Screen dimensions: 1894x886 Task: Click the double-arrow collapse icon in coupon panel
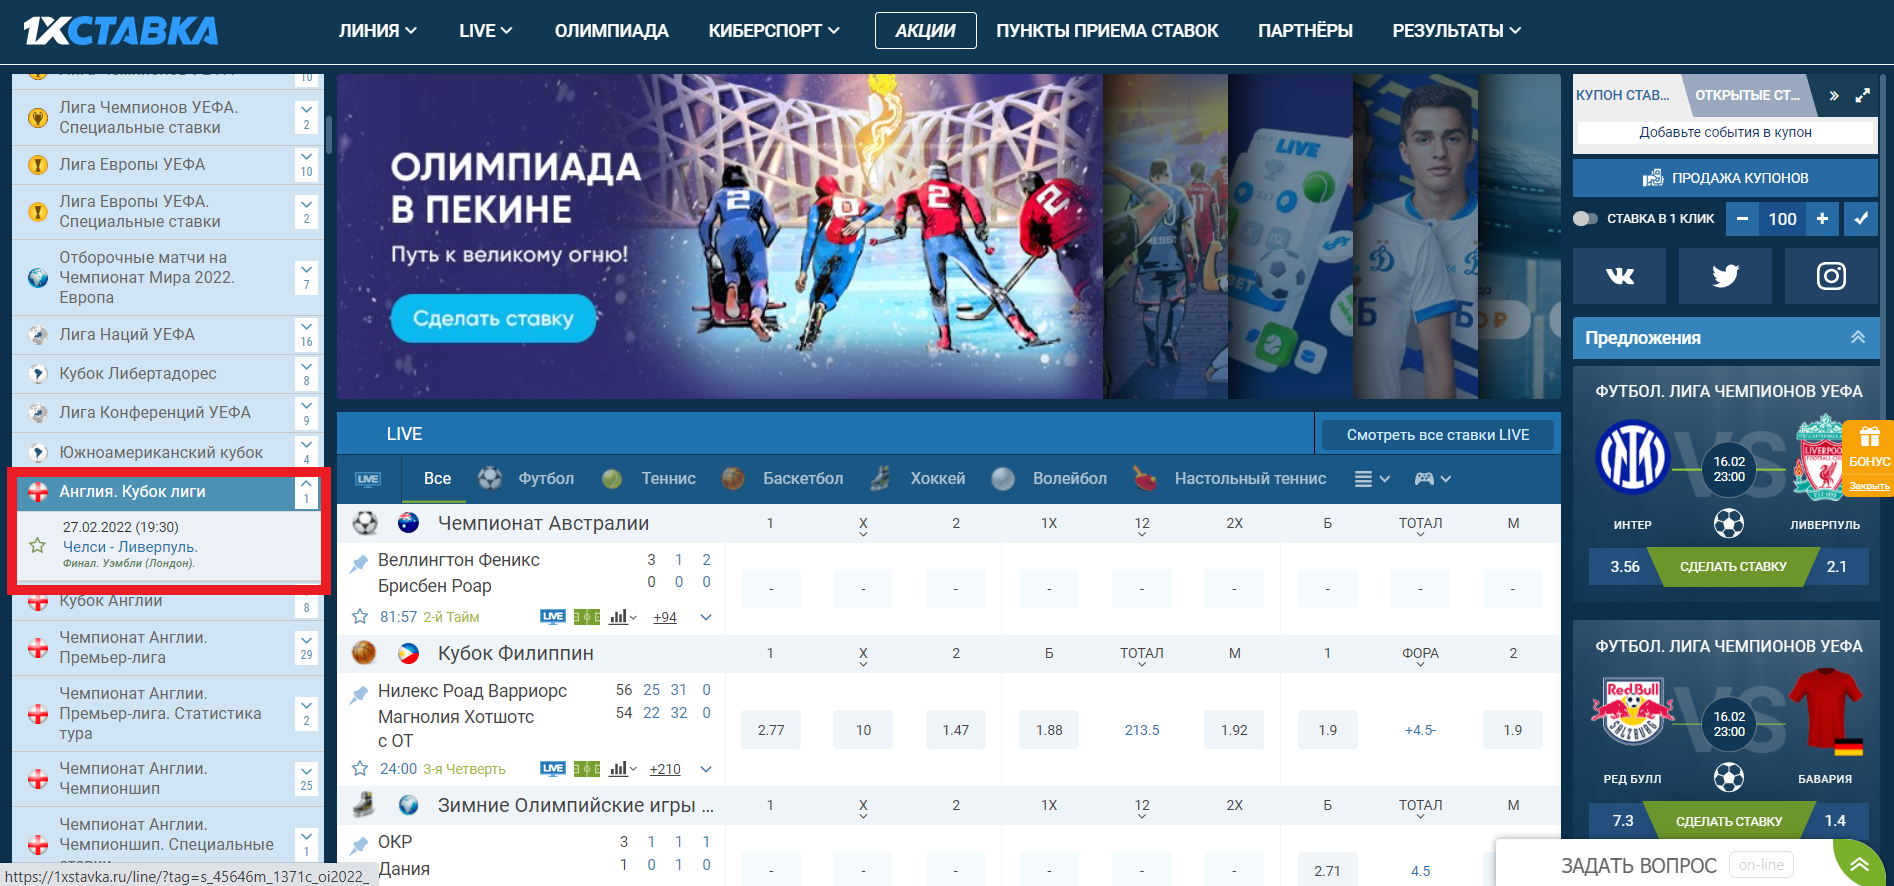click(1834, 96)
